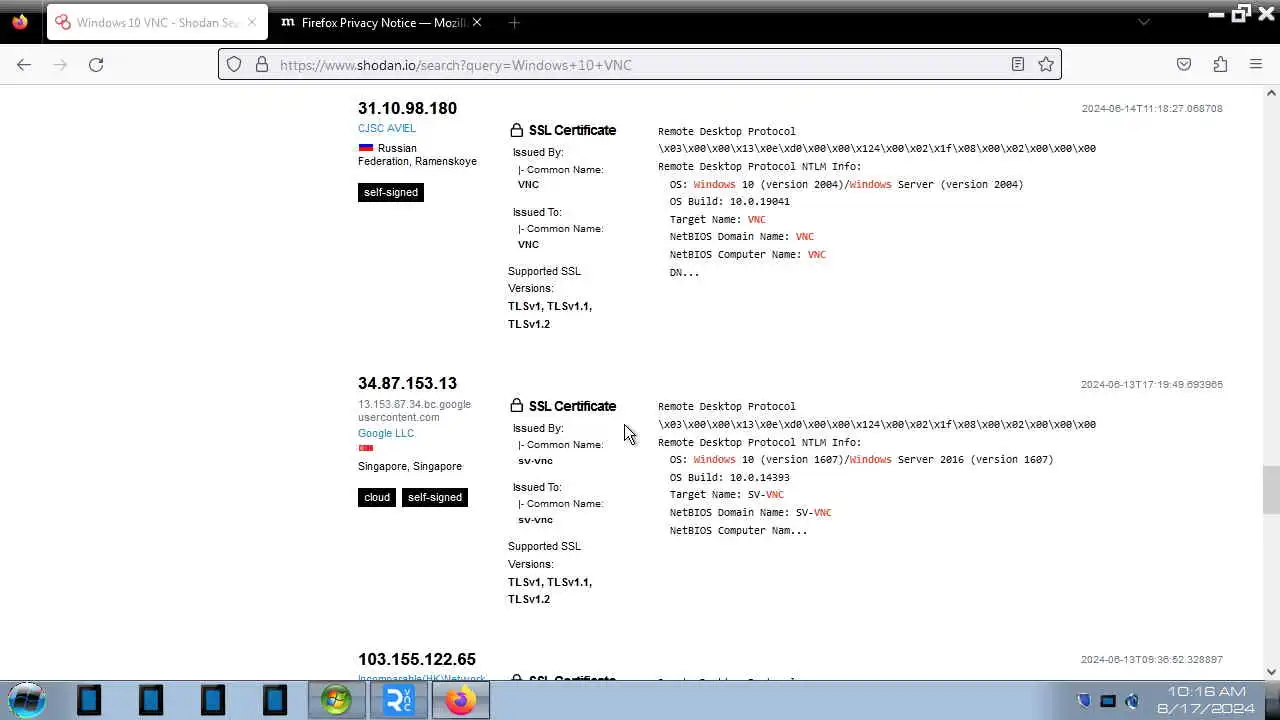Click the vertical scrollbar thumb
Image resolution: width=1280 pixels, height=720 pixels.
pyautogui.click(x=1271, y=488)
